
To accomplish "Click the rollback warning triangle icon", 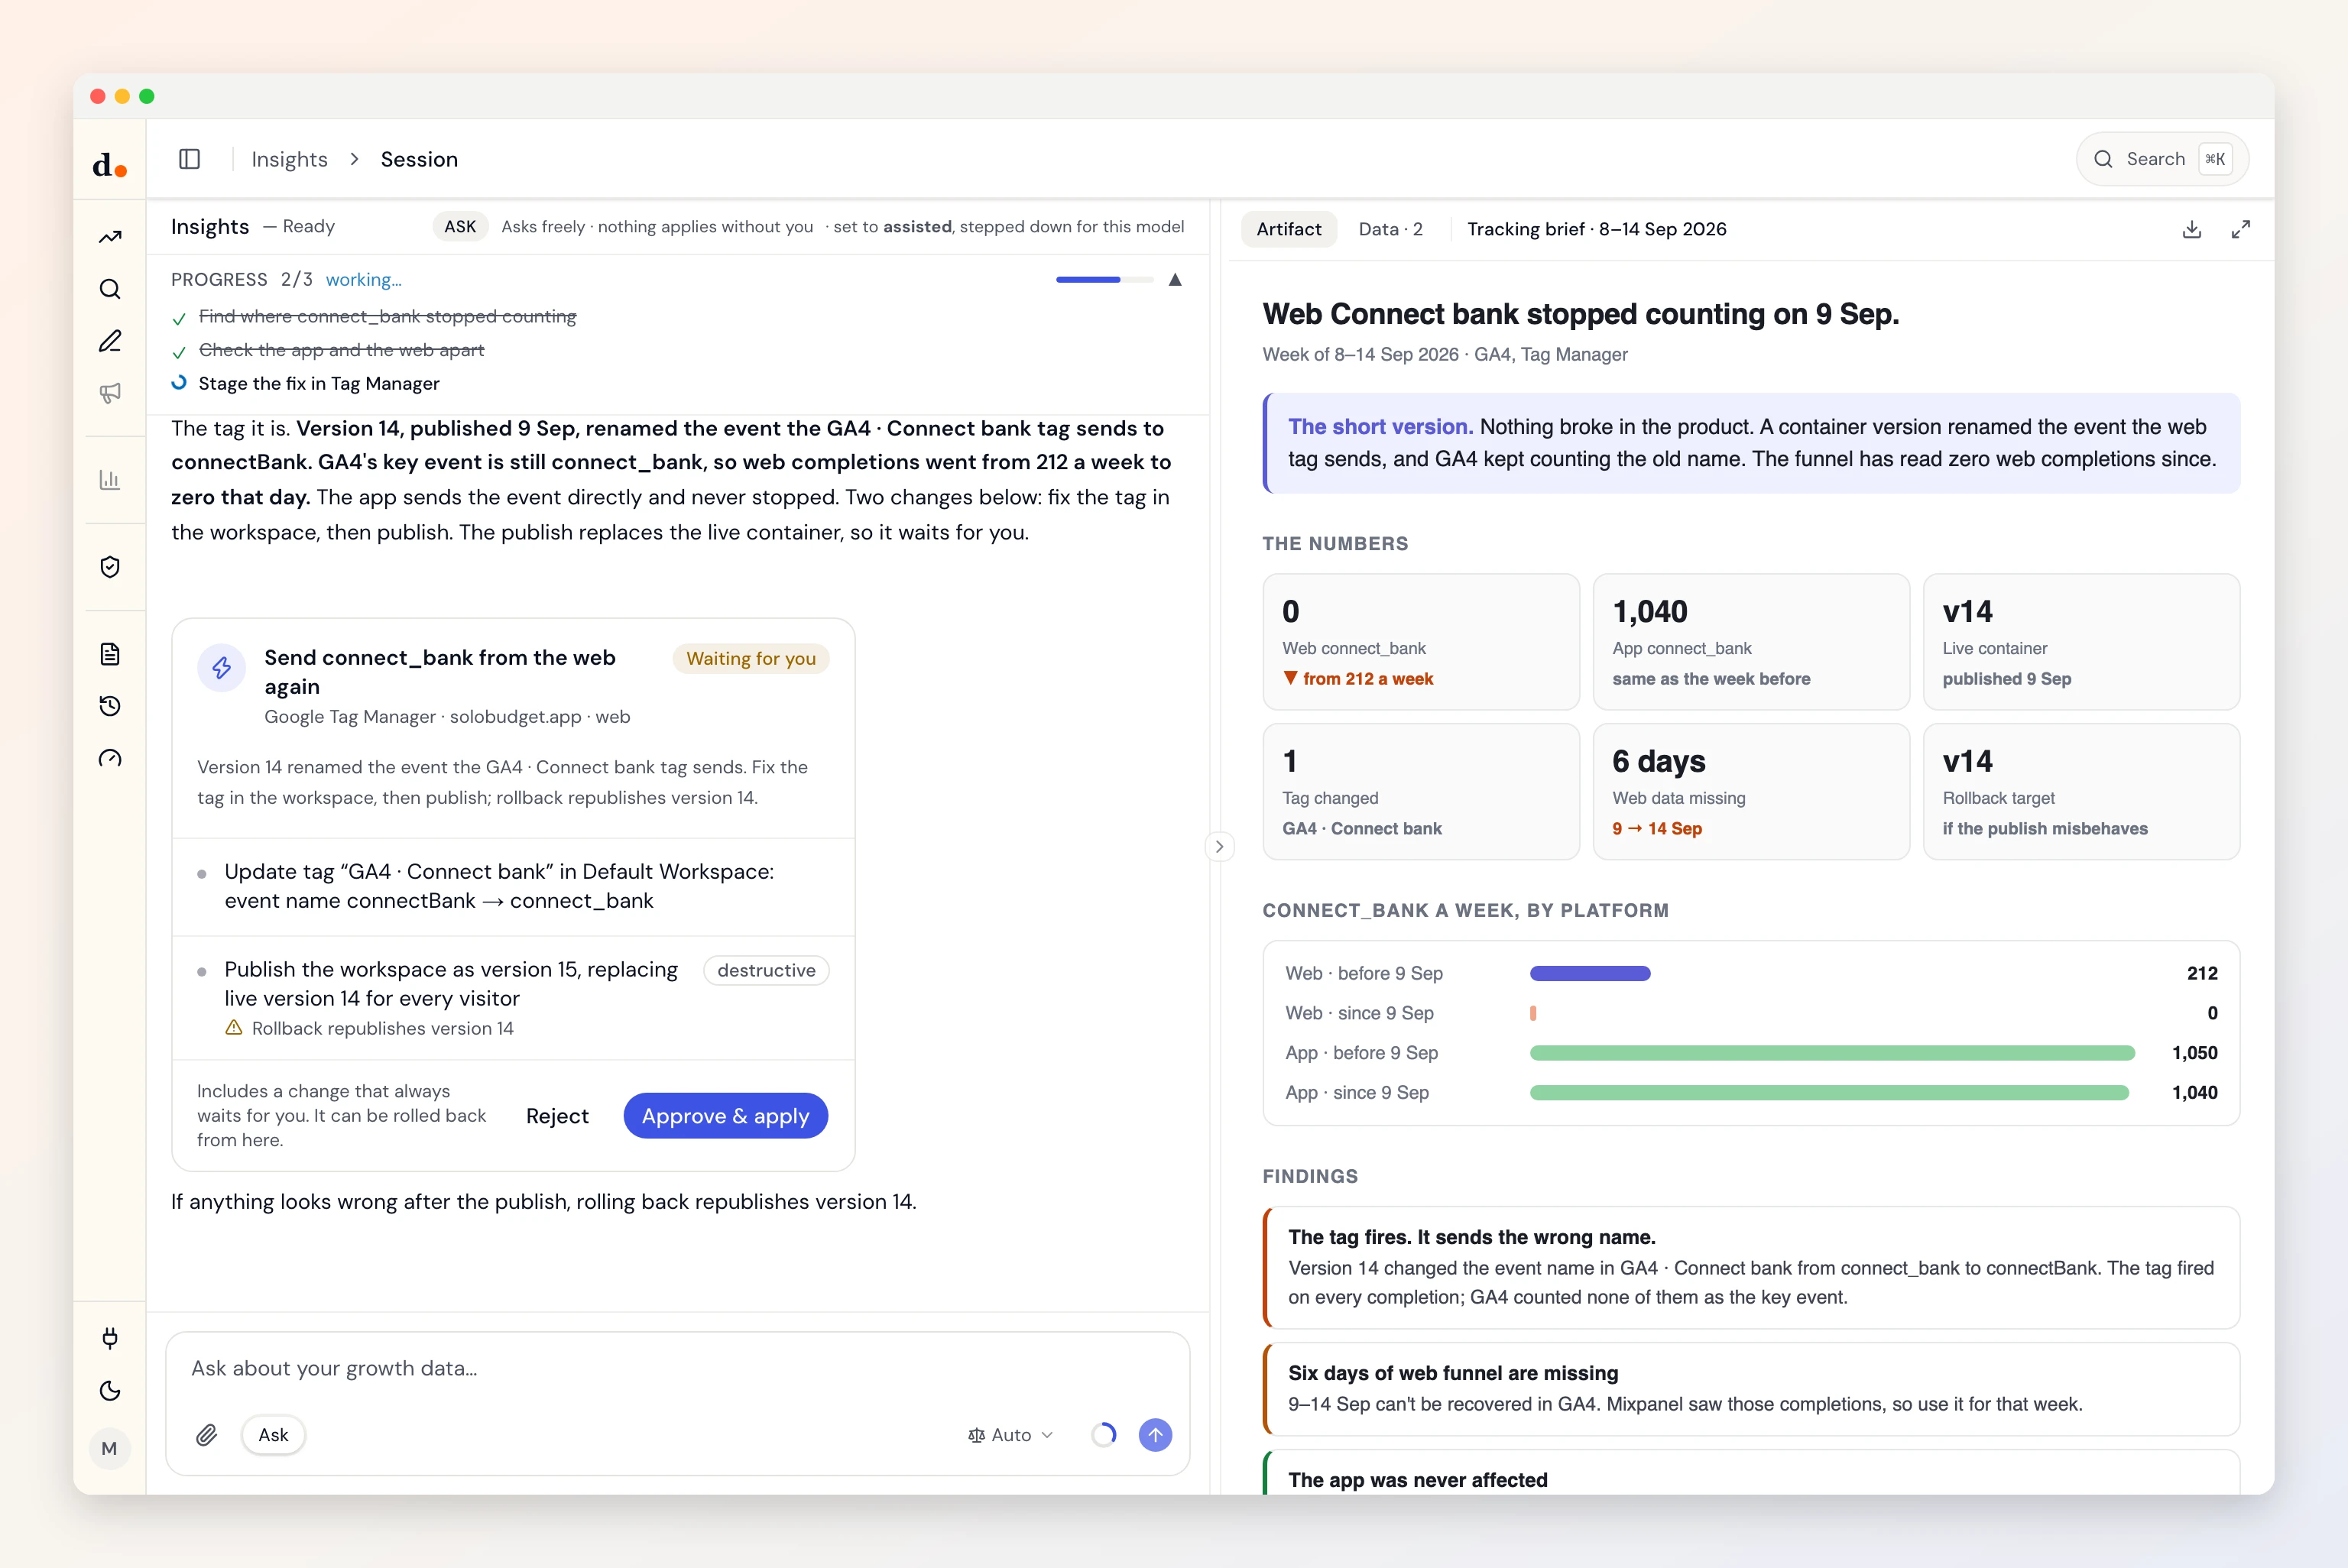I will [x=234, y=1028].
